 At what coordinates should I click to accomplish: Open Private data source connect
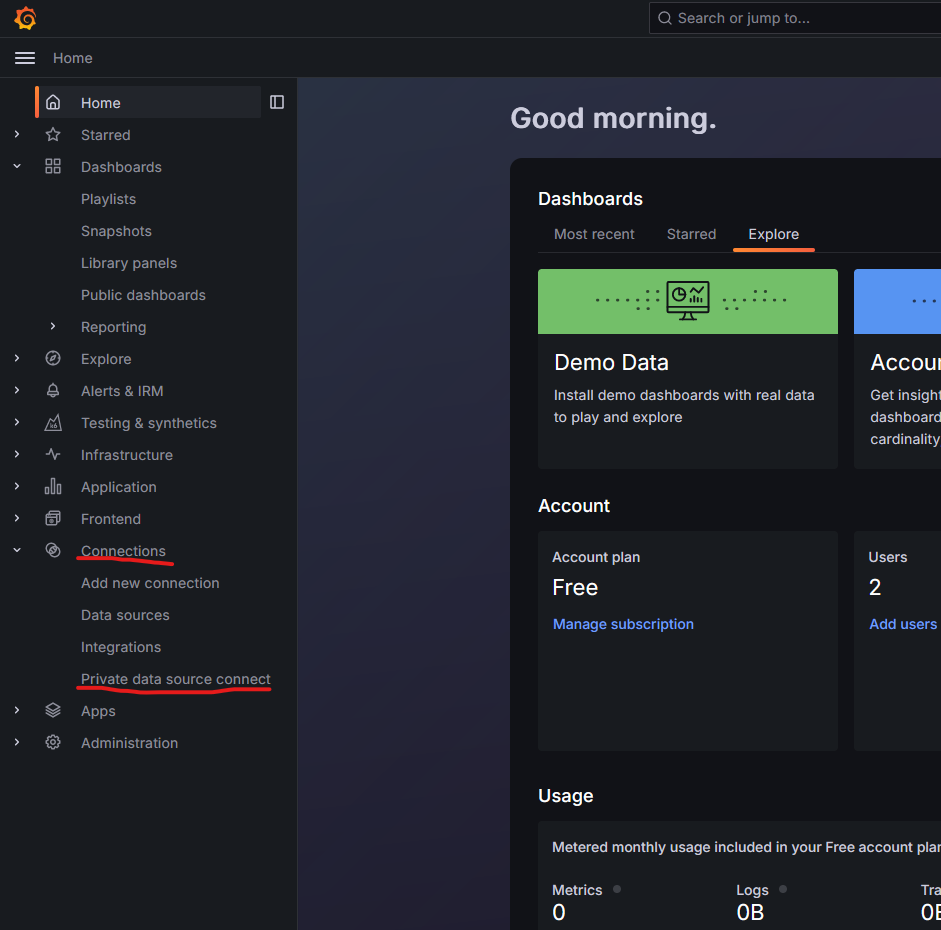pyautogui.click(x=176, y=679)
